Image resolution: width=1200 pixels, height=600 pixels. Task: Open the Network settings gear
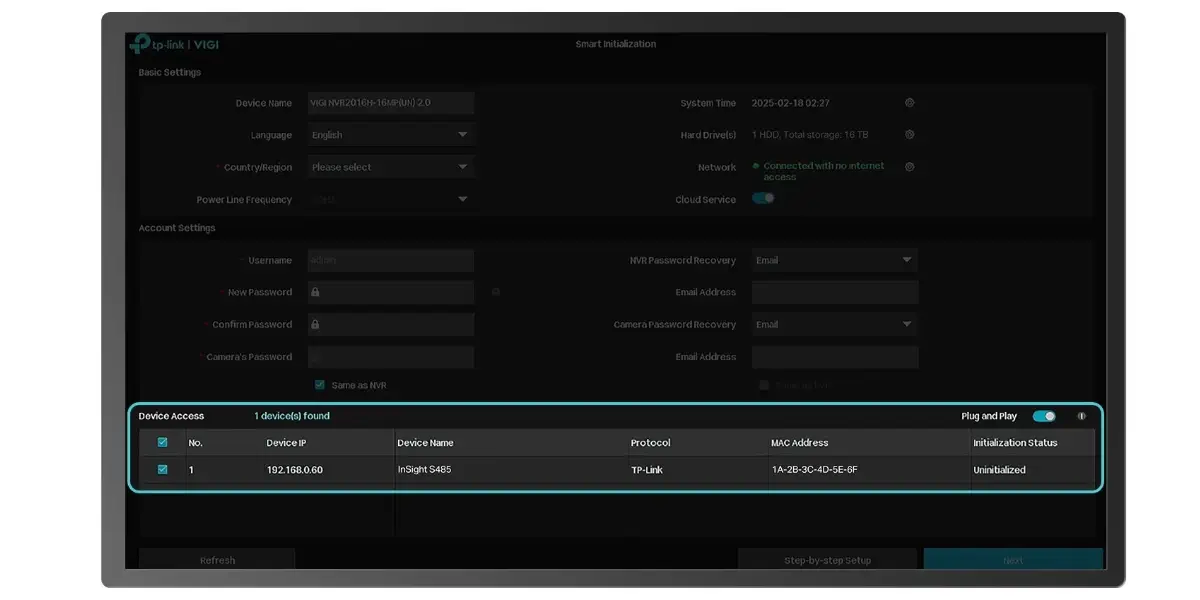909,167
